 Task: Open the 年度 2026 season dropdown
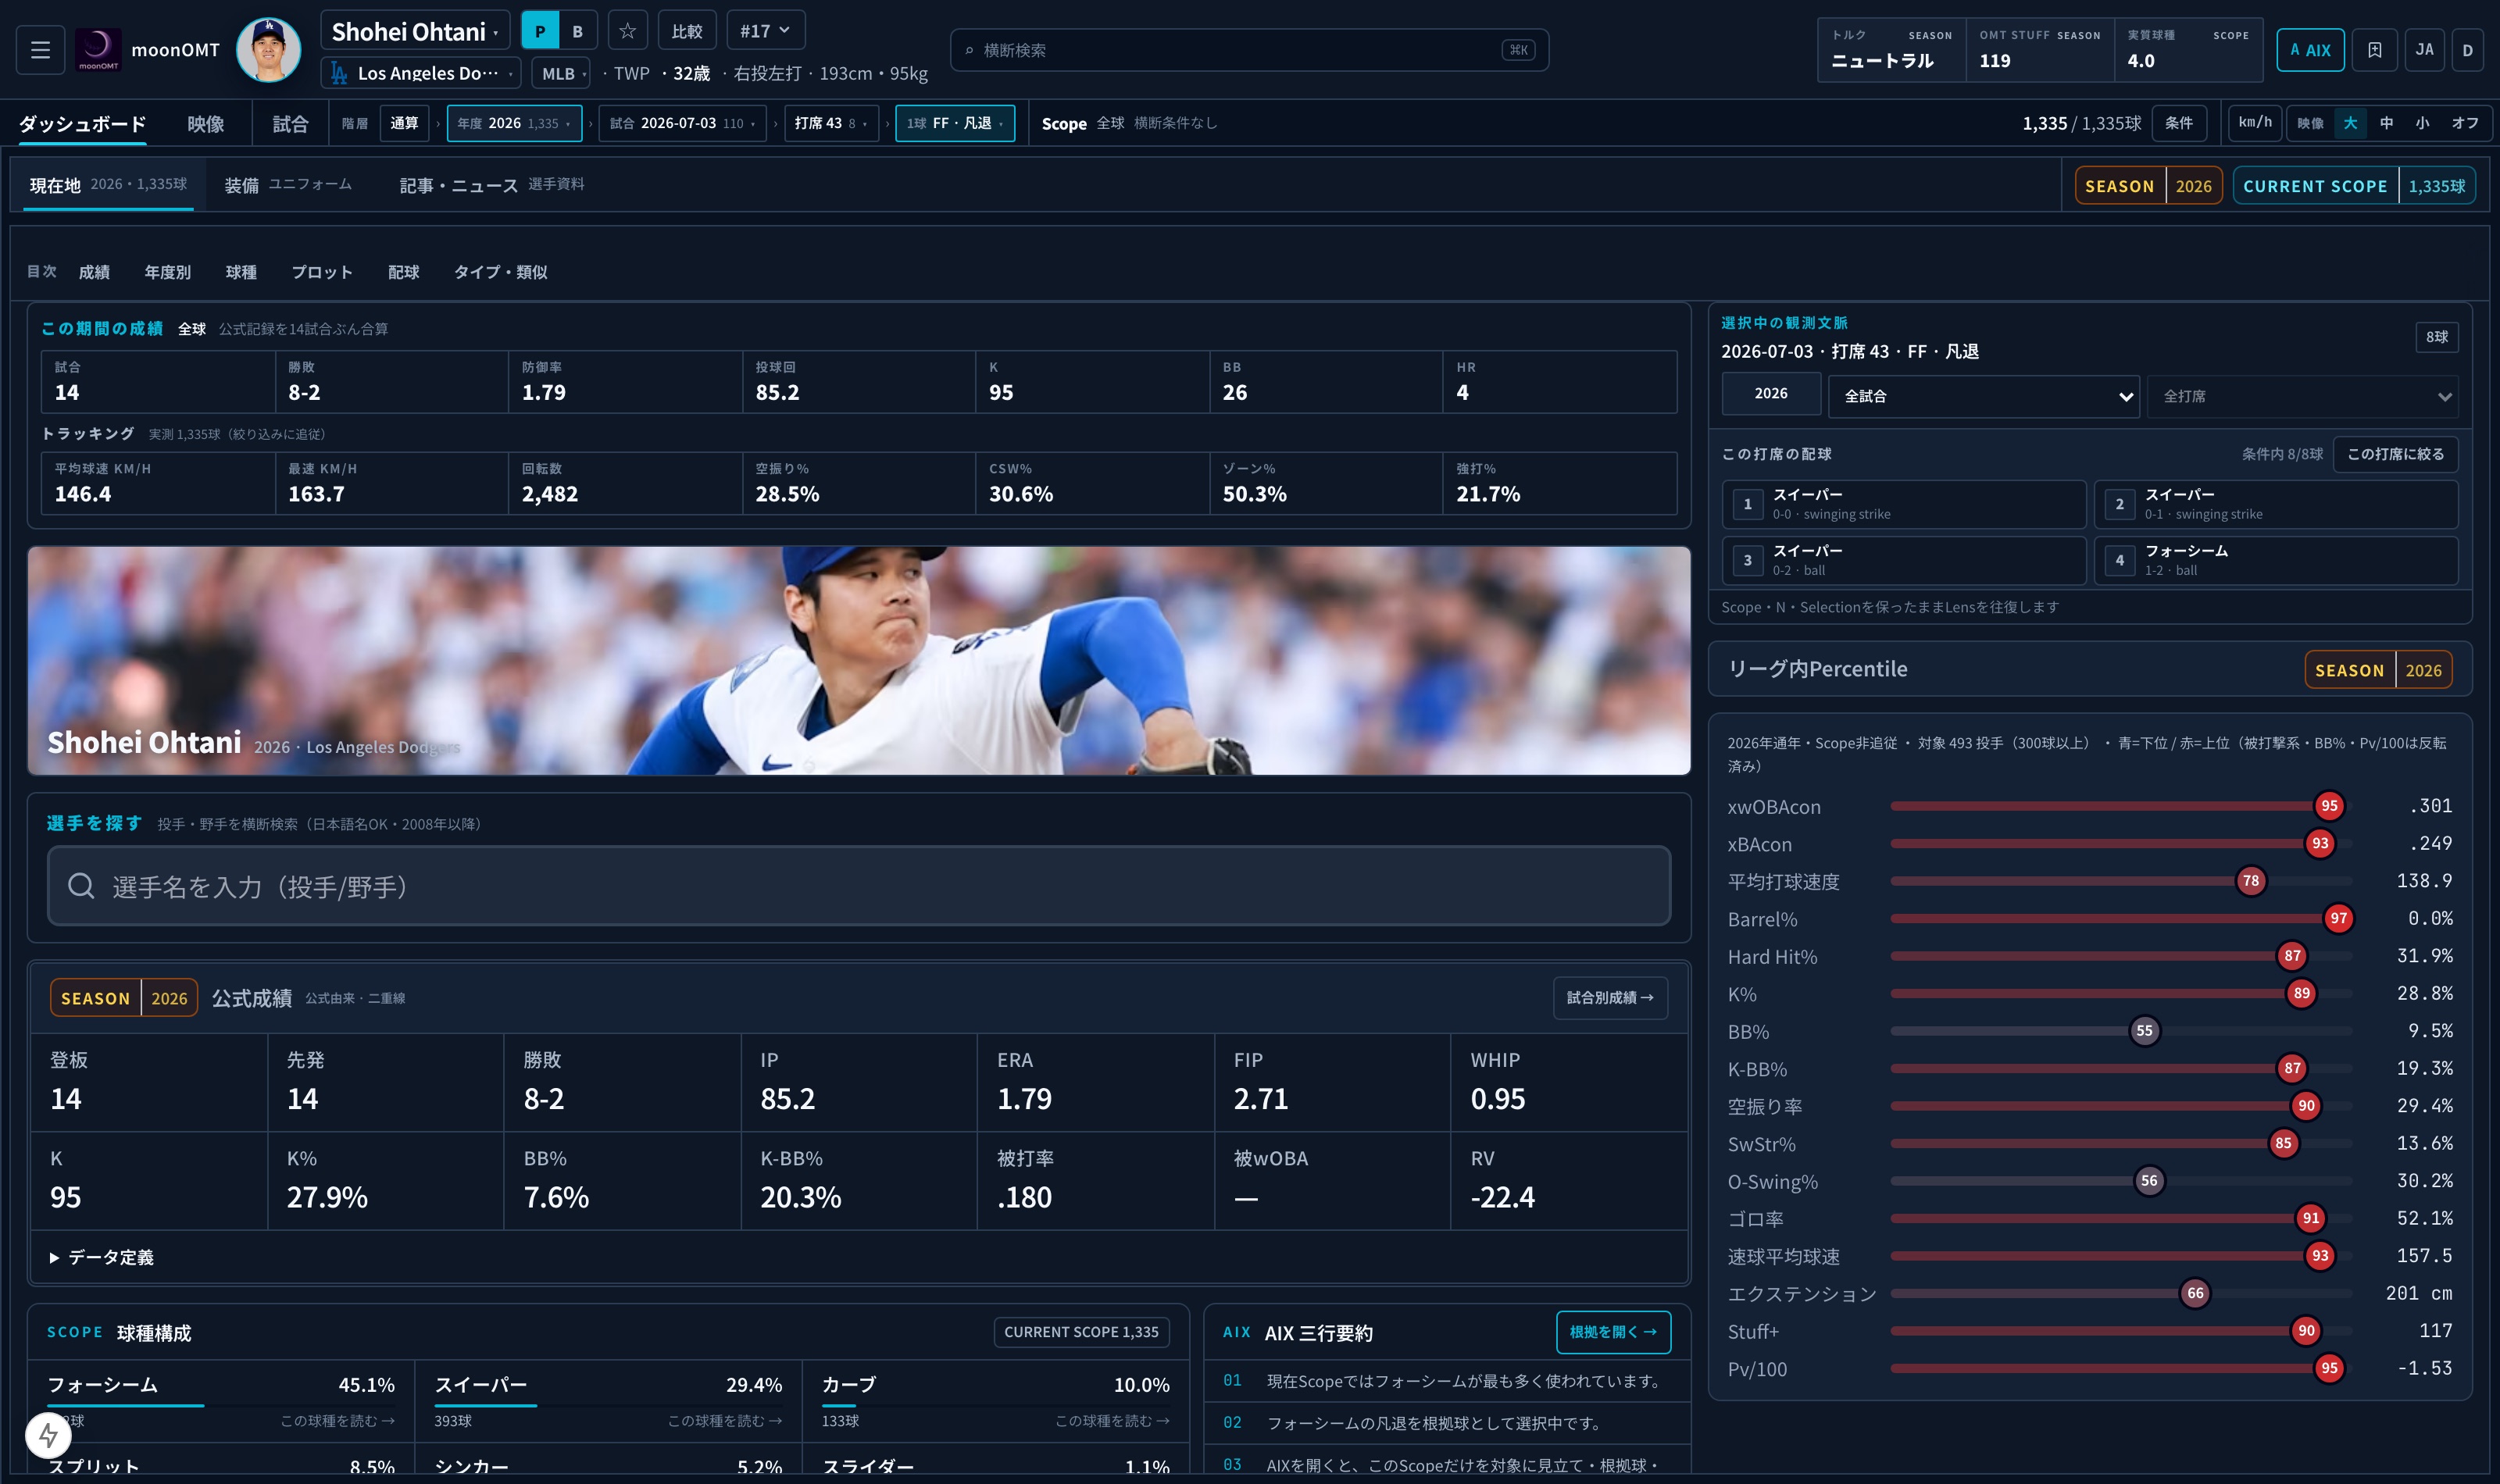point(514,123)
